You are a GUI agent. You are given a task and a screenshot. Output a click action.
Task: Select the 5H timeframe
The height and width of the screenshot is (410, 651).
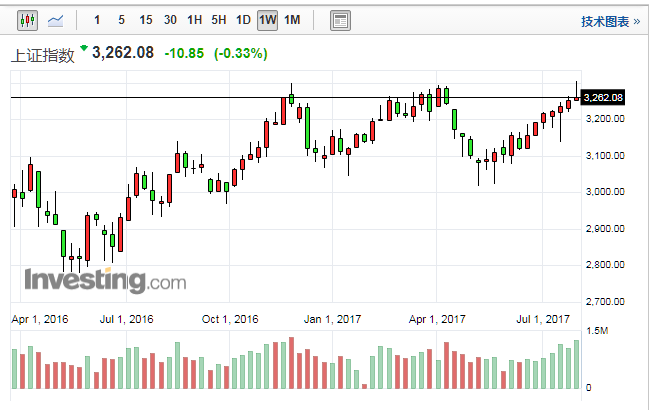tap(219, 20)
